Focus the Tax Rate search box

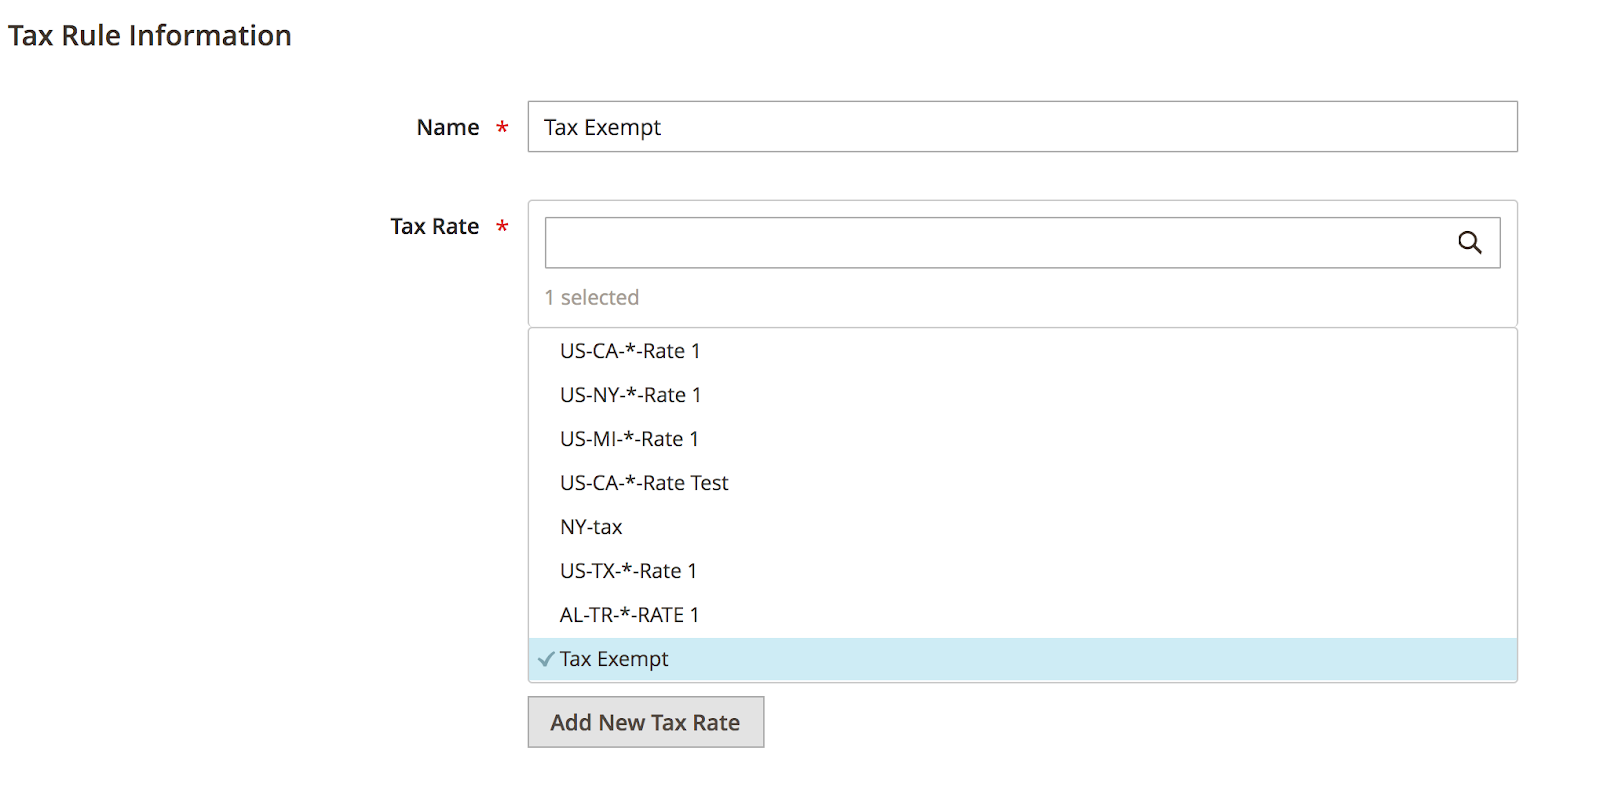tap(1022, 243)
